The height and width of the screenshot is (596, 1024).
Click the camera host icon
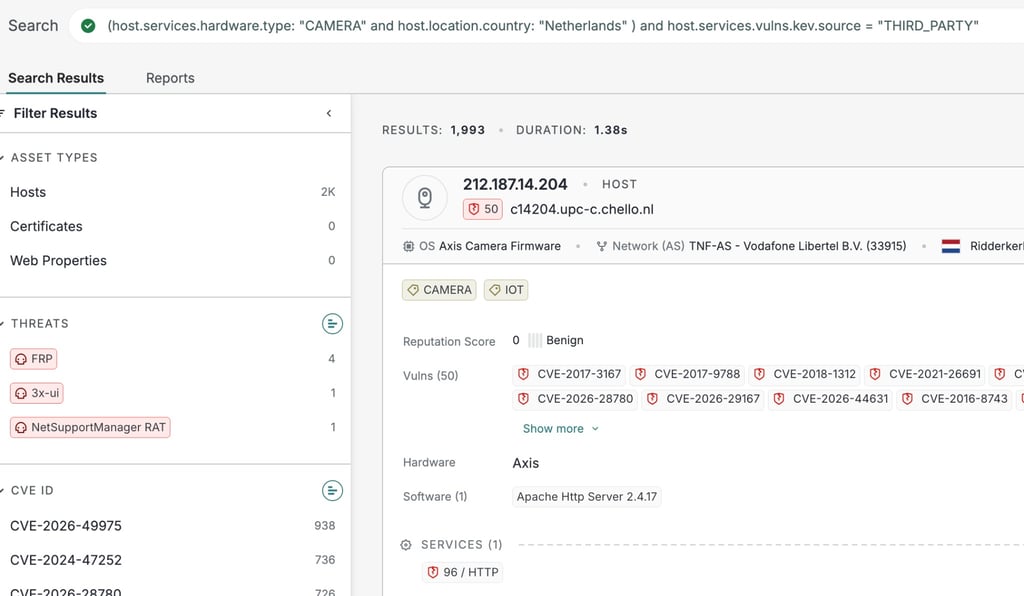coord(424,197)
